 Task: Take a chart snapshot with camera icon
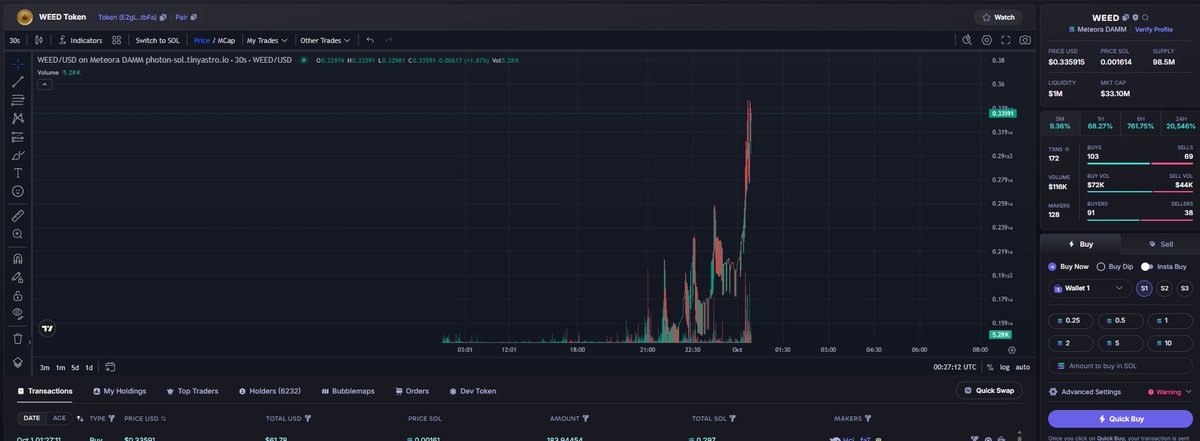1025,40
